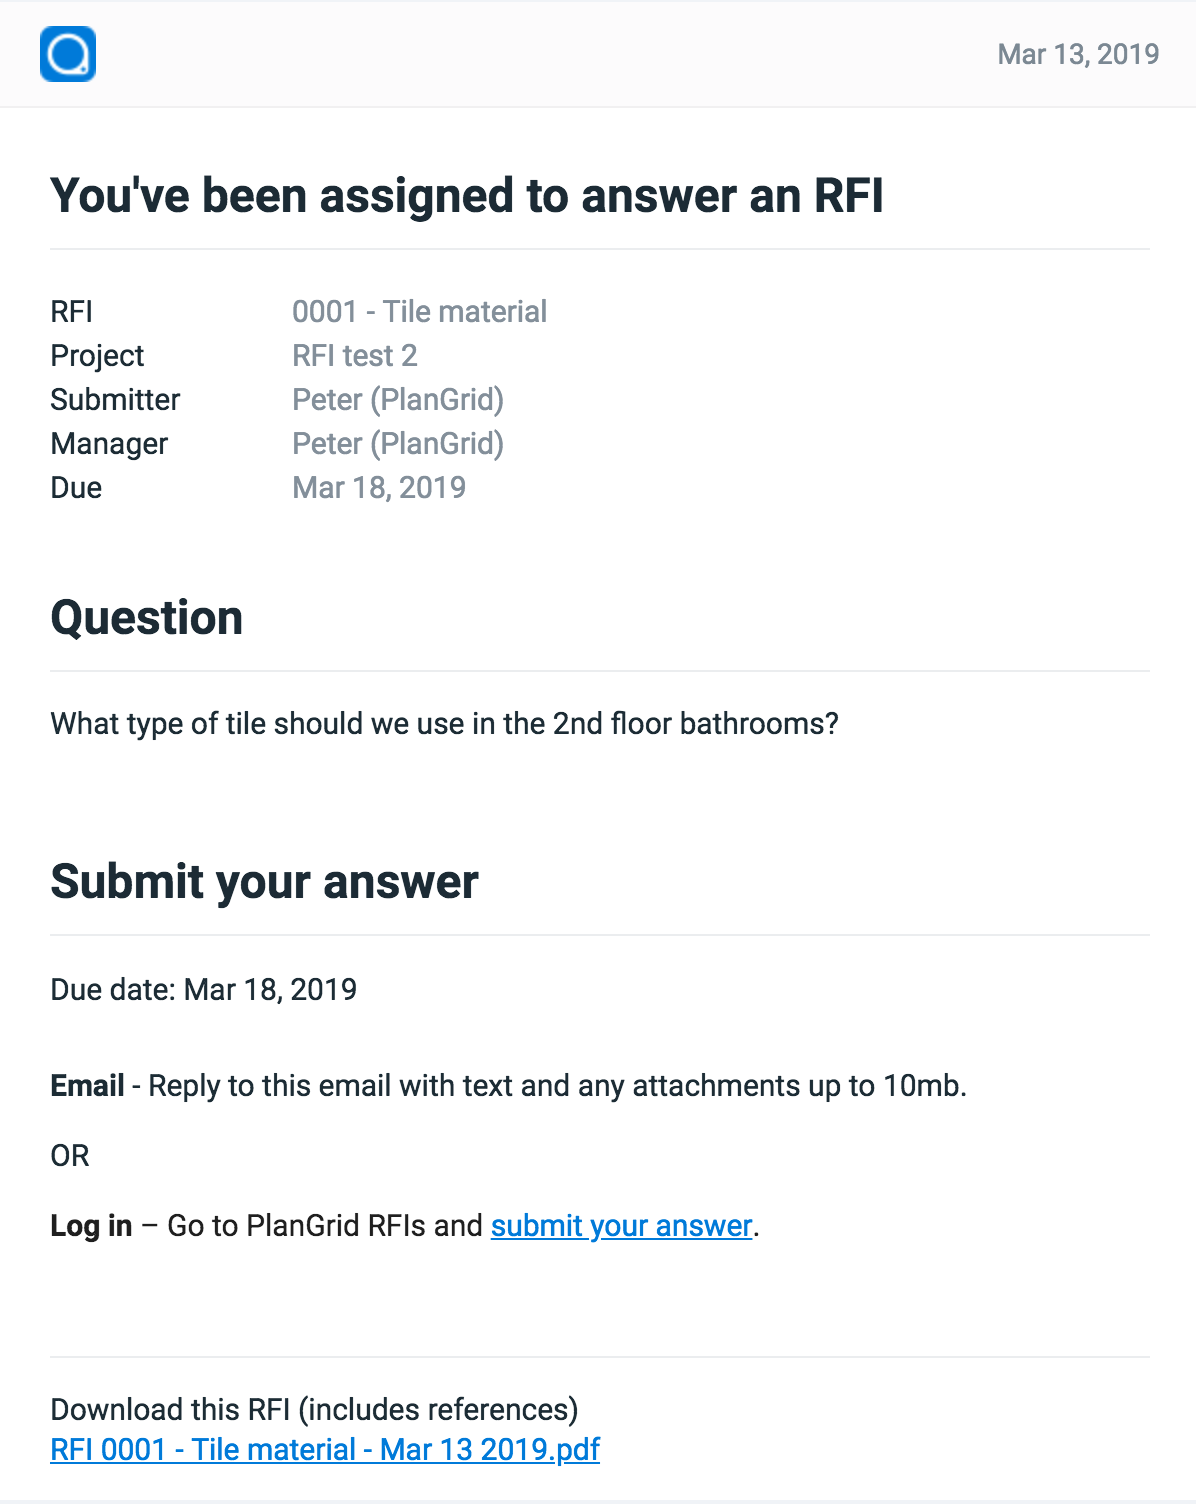Open the submit your answer link
The width and height of the screenshot is (1196, 1504).
coord(621,1226)
